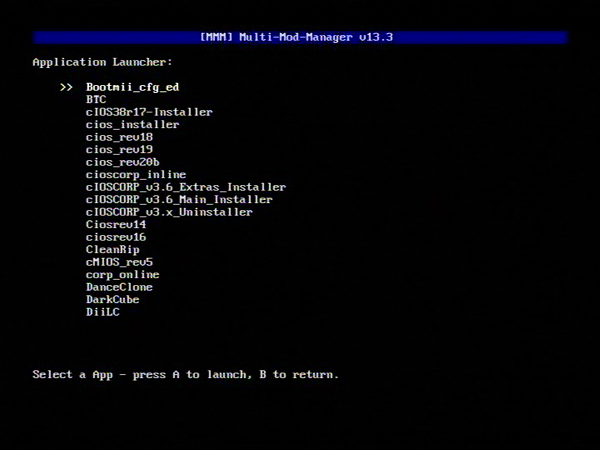
Task: Pick Ciosrev14 from the list
Action: point(116,225)
